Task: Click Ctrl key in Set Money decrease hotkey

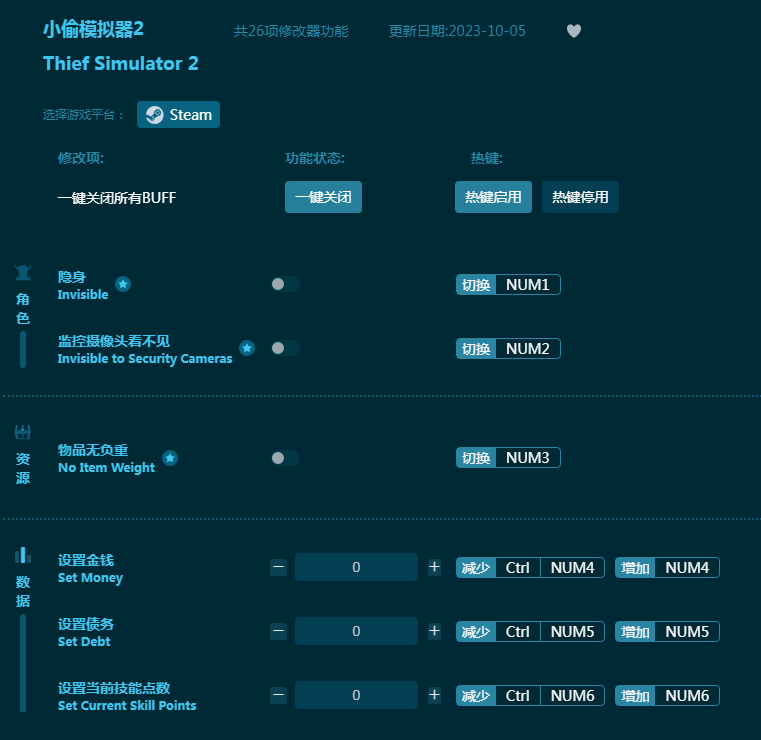Action: [x=517, y=568]
